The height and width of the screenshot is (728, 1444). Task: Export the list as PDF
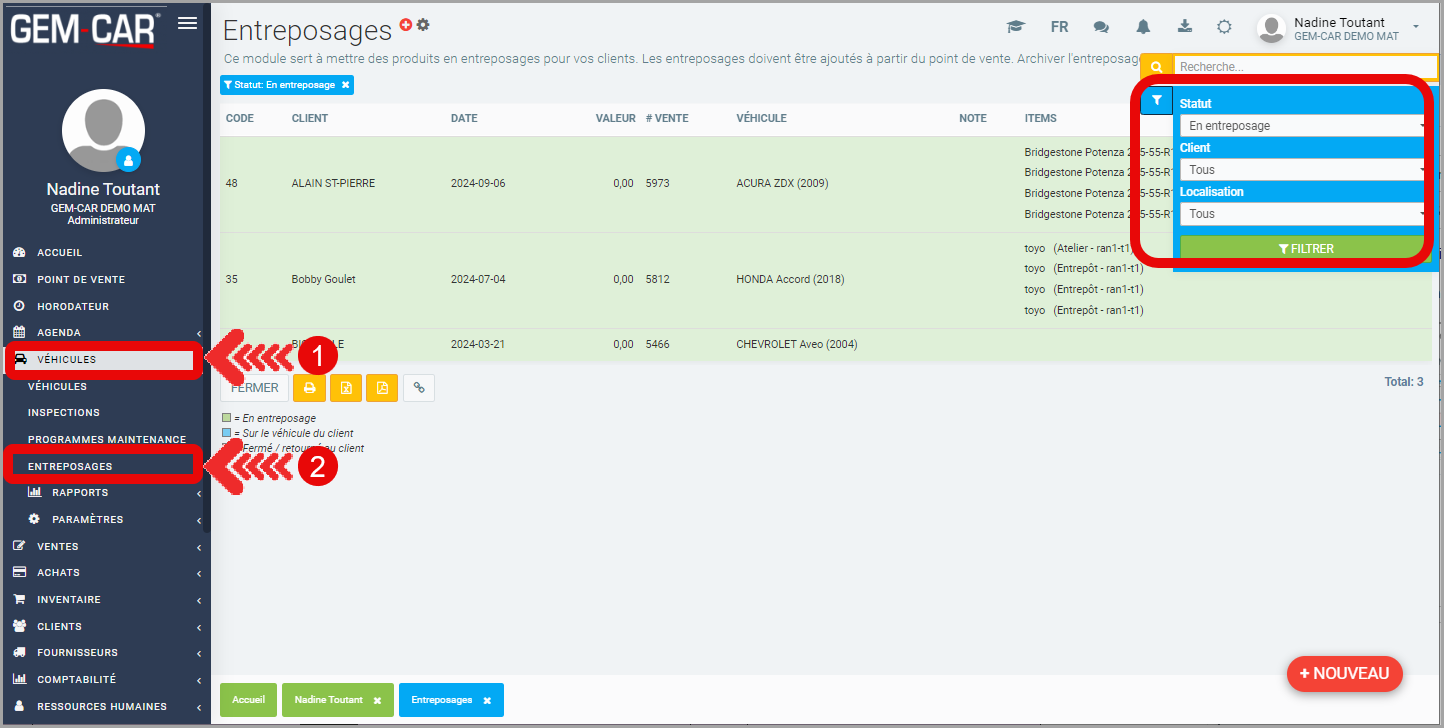click(x=382, y=388)
